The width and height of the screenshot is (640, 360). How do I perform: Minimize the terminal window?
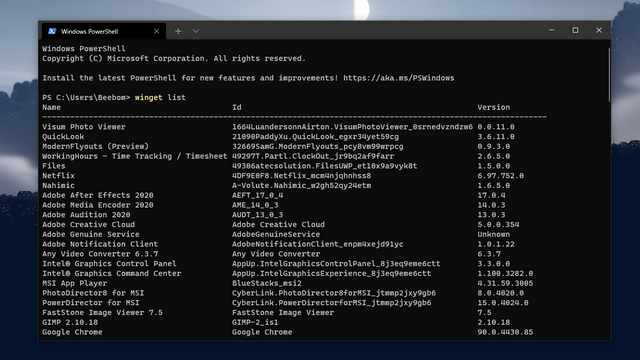click(551, 30)
